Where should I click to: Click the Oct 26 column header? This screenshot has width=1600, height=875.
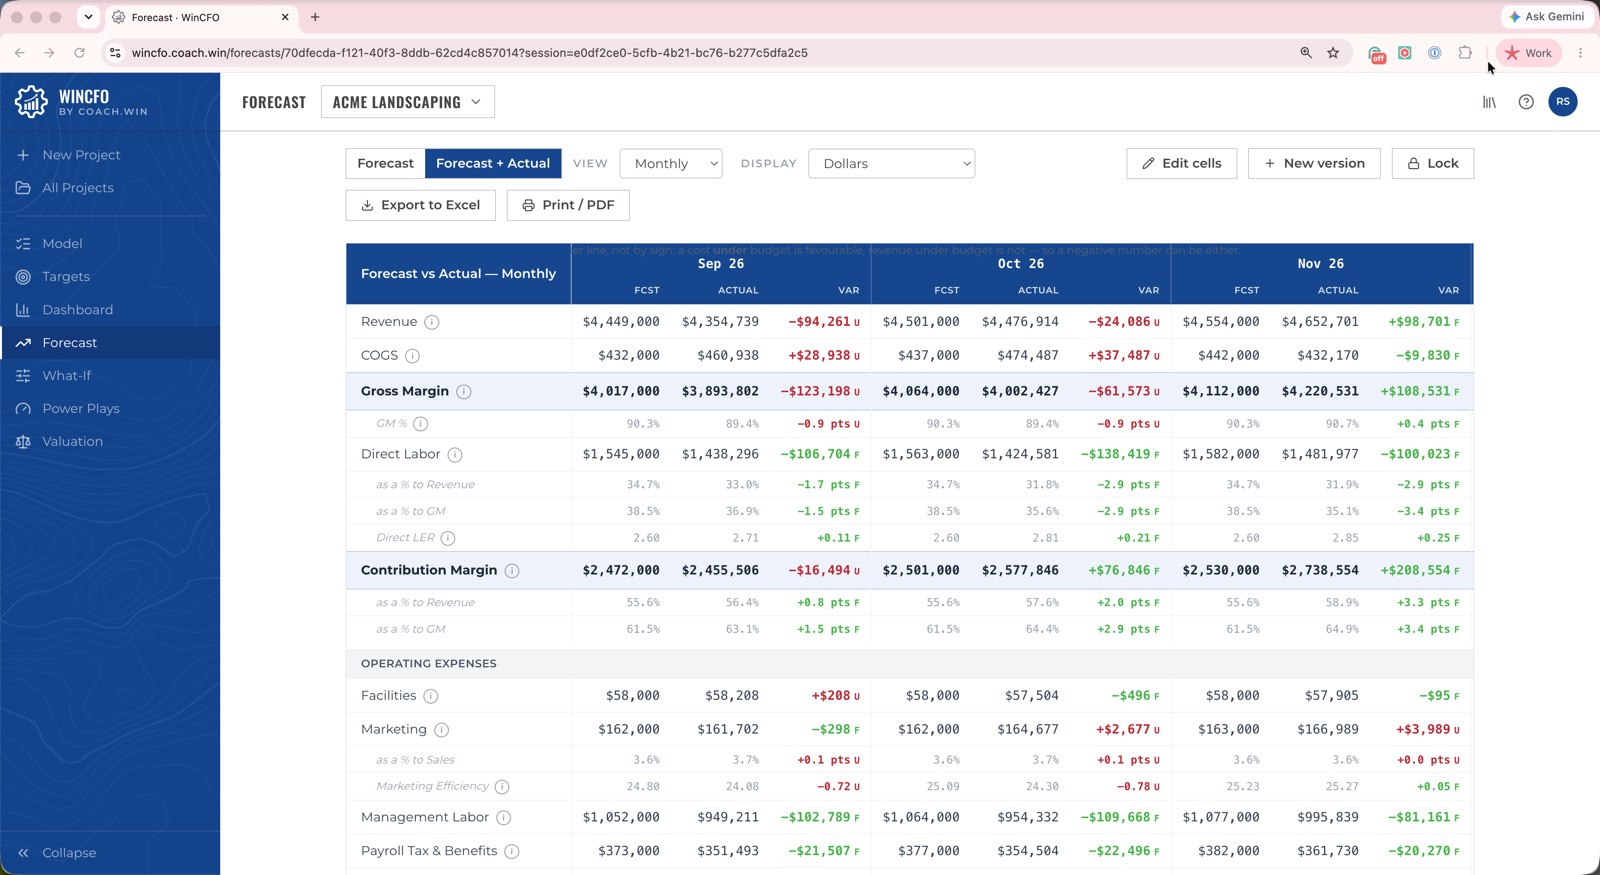[x=1021, y=264]
